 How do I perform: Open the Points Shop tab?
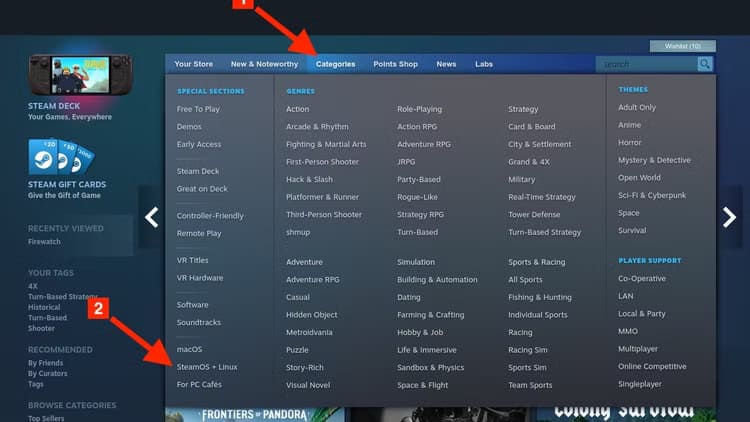(x=395, y=64)
